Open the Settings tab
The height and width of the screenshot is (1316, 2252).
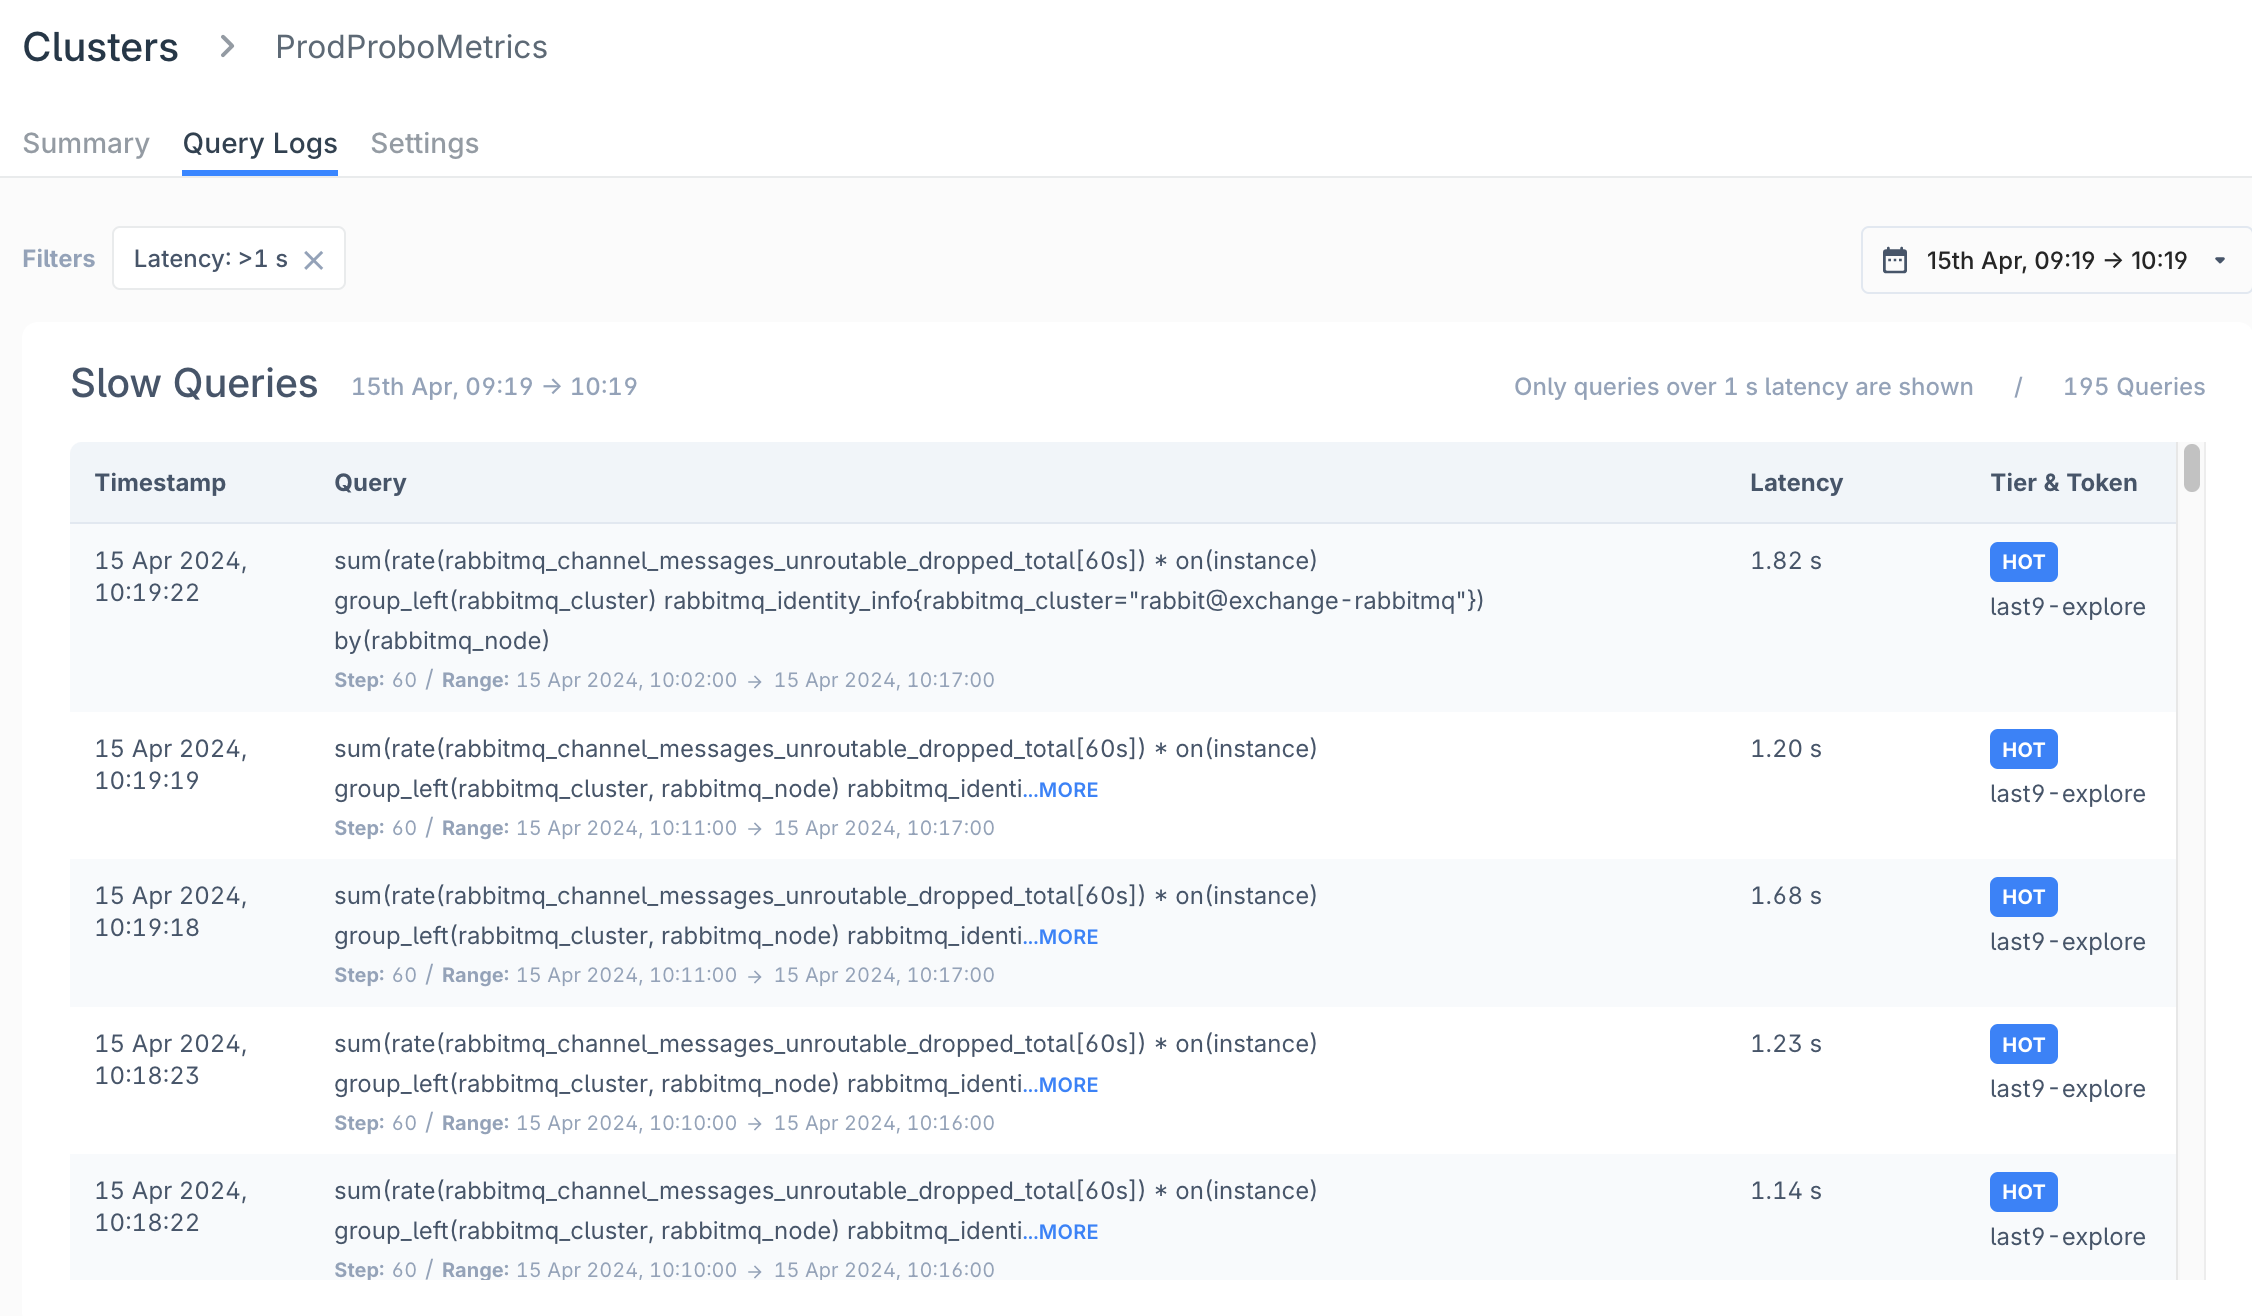coord(425,143)
